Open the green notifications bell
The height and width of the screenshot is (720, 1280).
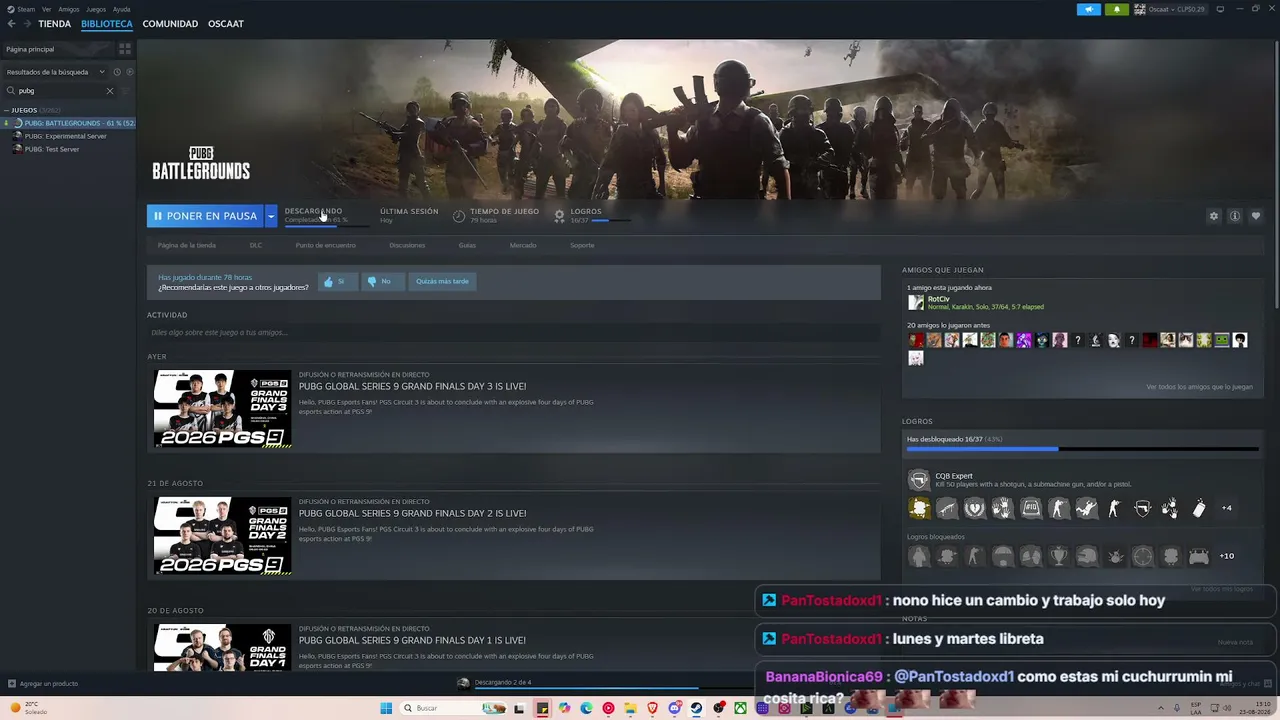coord(1117,9)
